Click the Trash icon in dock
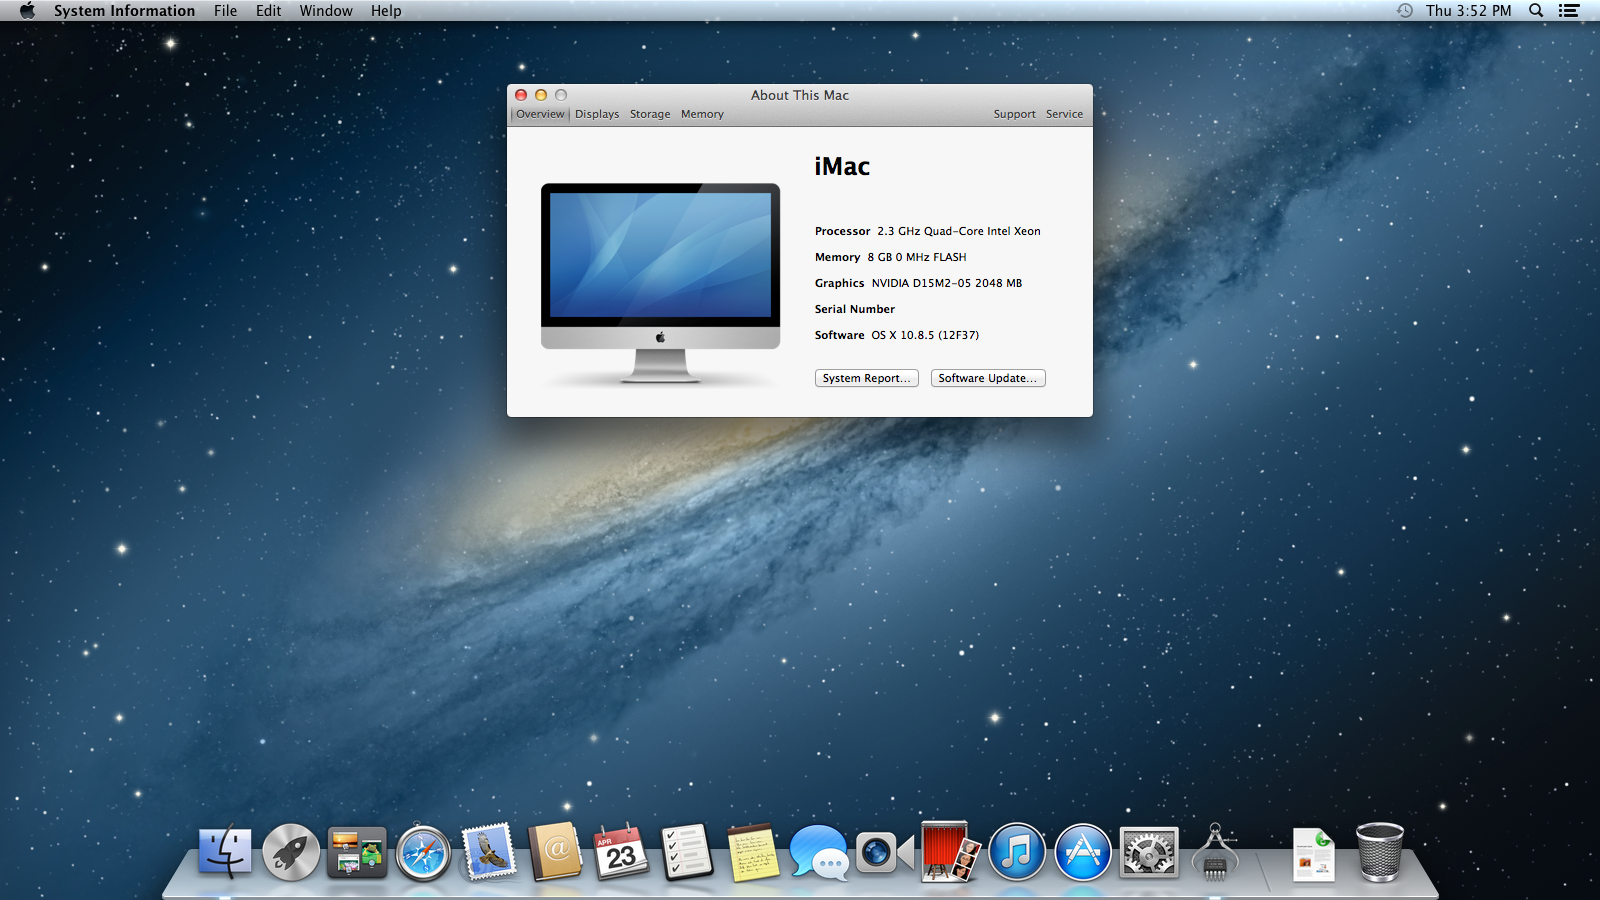This screenshot has height=900, width=1600. pyautogui.click(x=1379, y=853)
